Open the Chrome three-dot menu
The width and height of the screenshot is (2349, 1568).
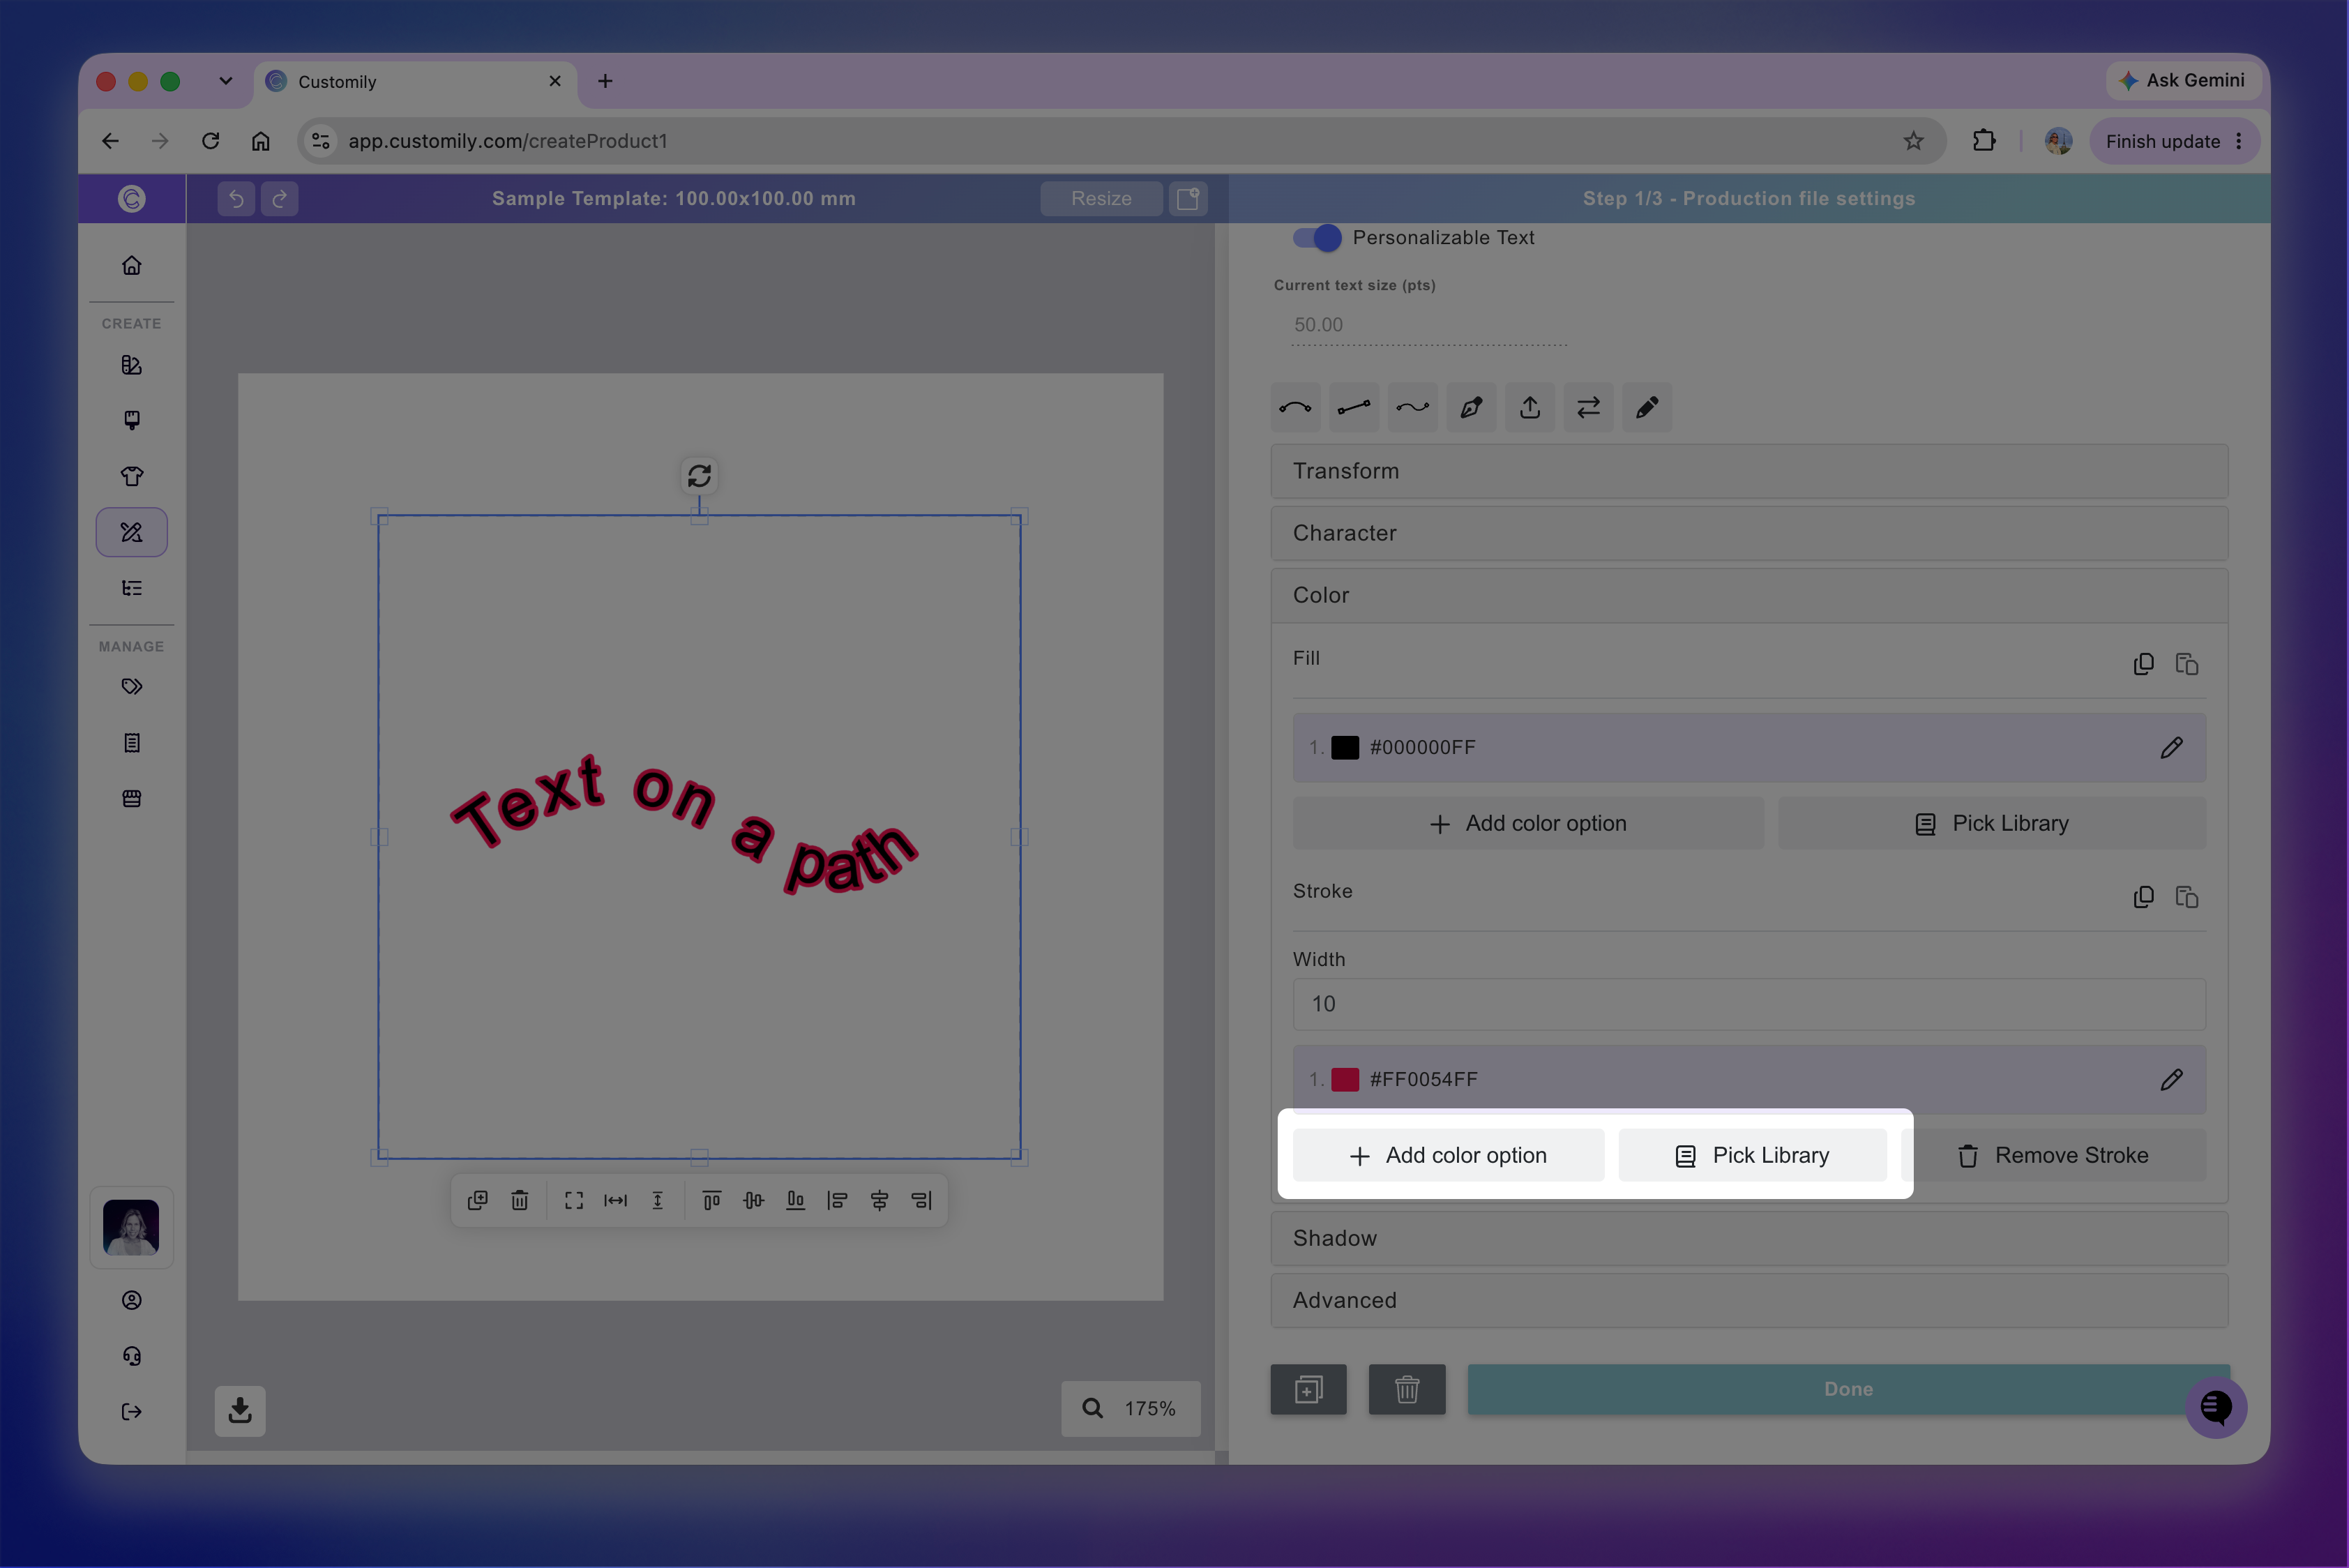coord(2238,141)
